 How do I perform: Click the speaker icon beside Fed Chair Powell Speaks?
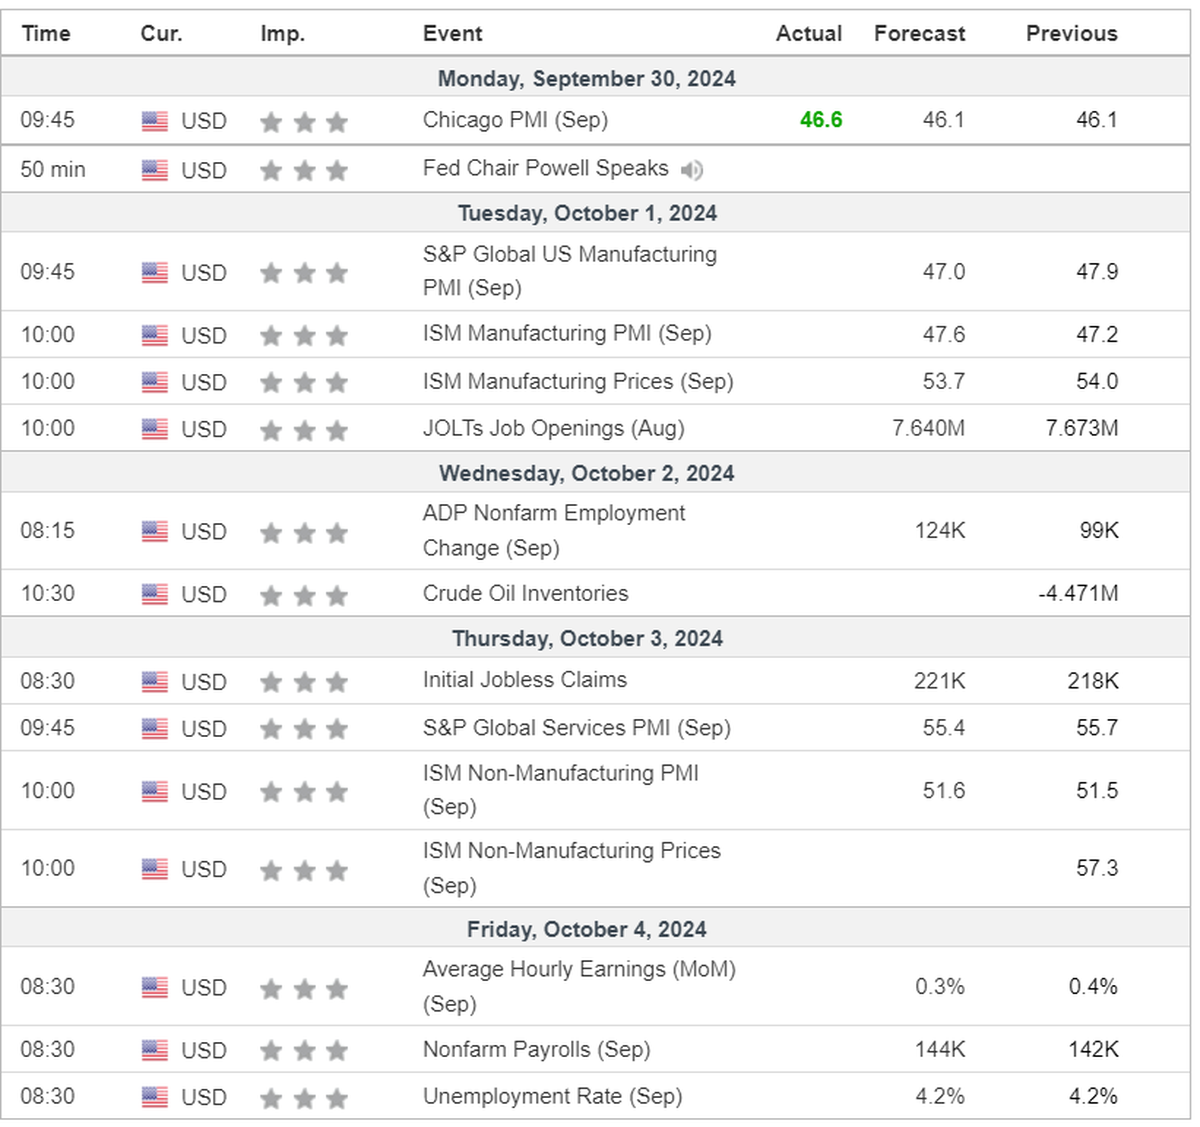pyautogui.click(x=691, y=170)
